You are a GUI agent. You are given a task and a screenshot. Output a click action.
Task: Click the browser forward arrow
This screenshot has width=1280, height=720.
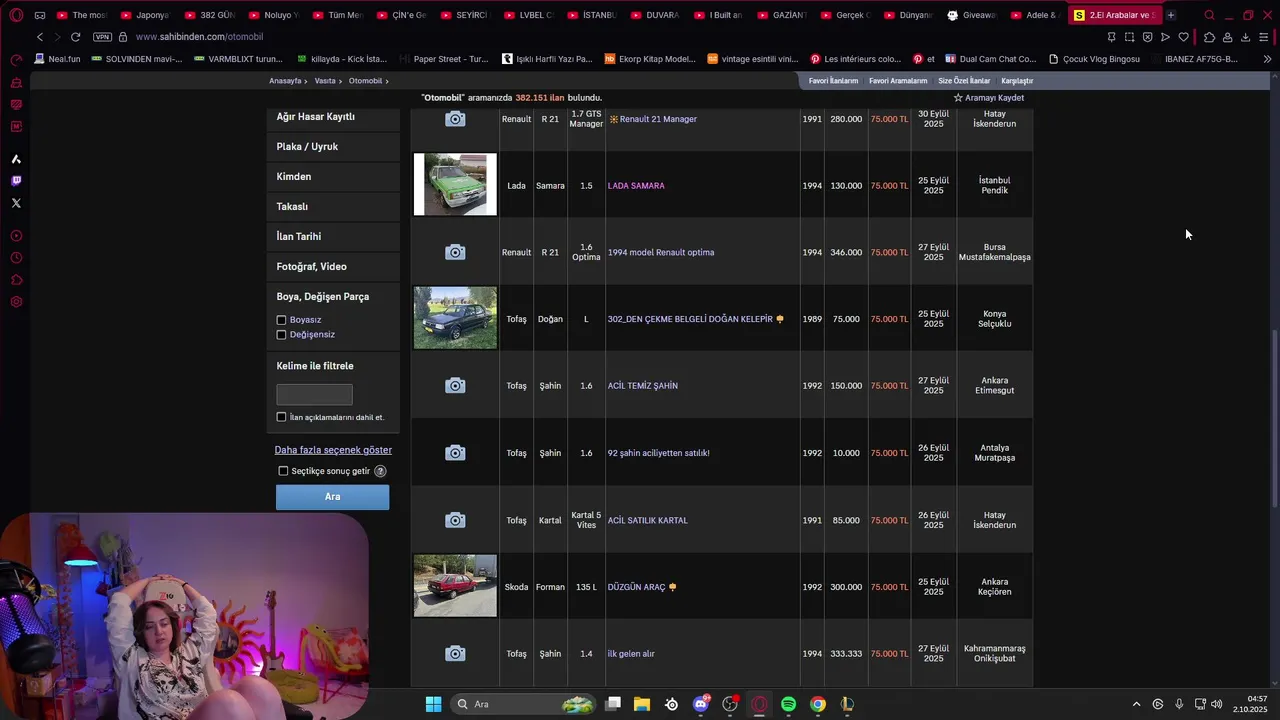[x=57, y=37]
